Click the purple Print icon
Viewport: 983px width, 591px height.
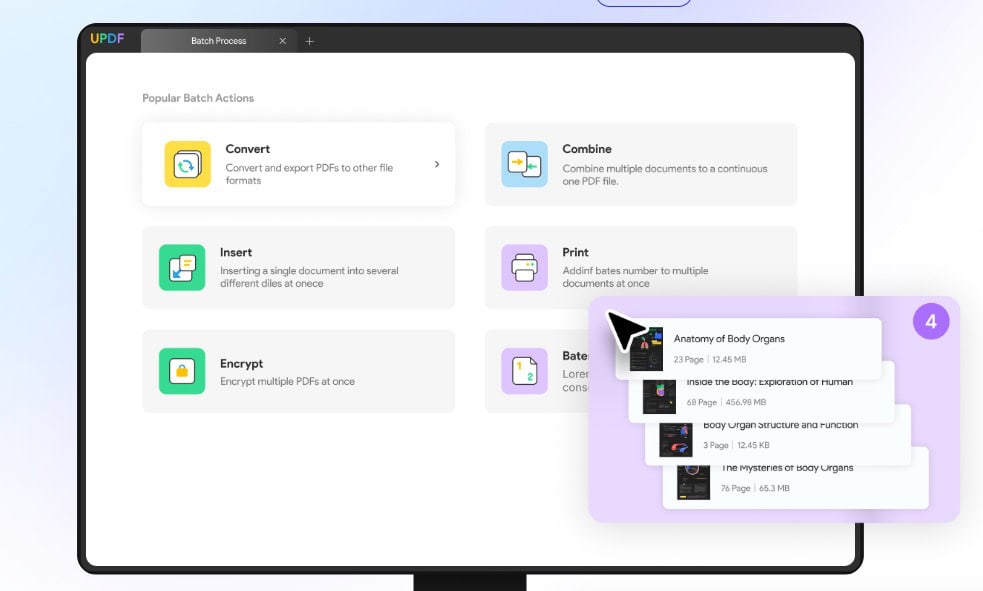524,267
